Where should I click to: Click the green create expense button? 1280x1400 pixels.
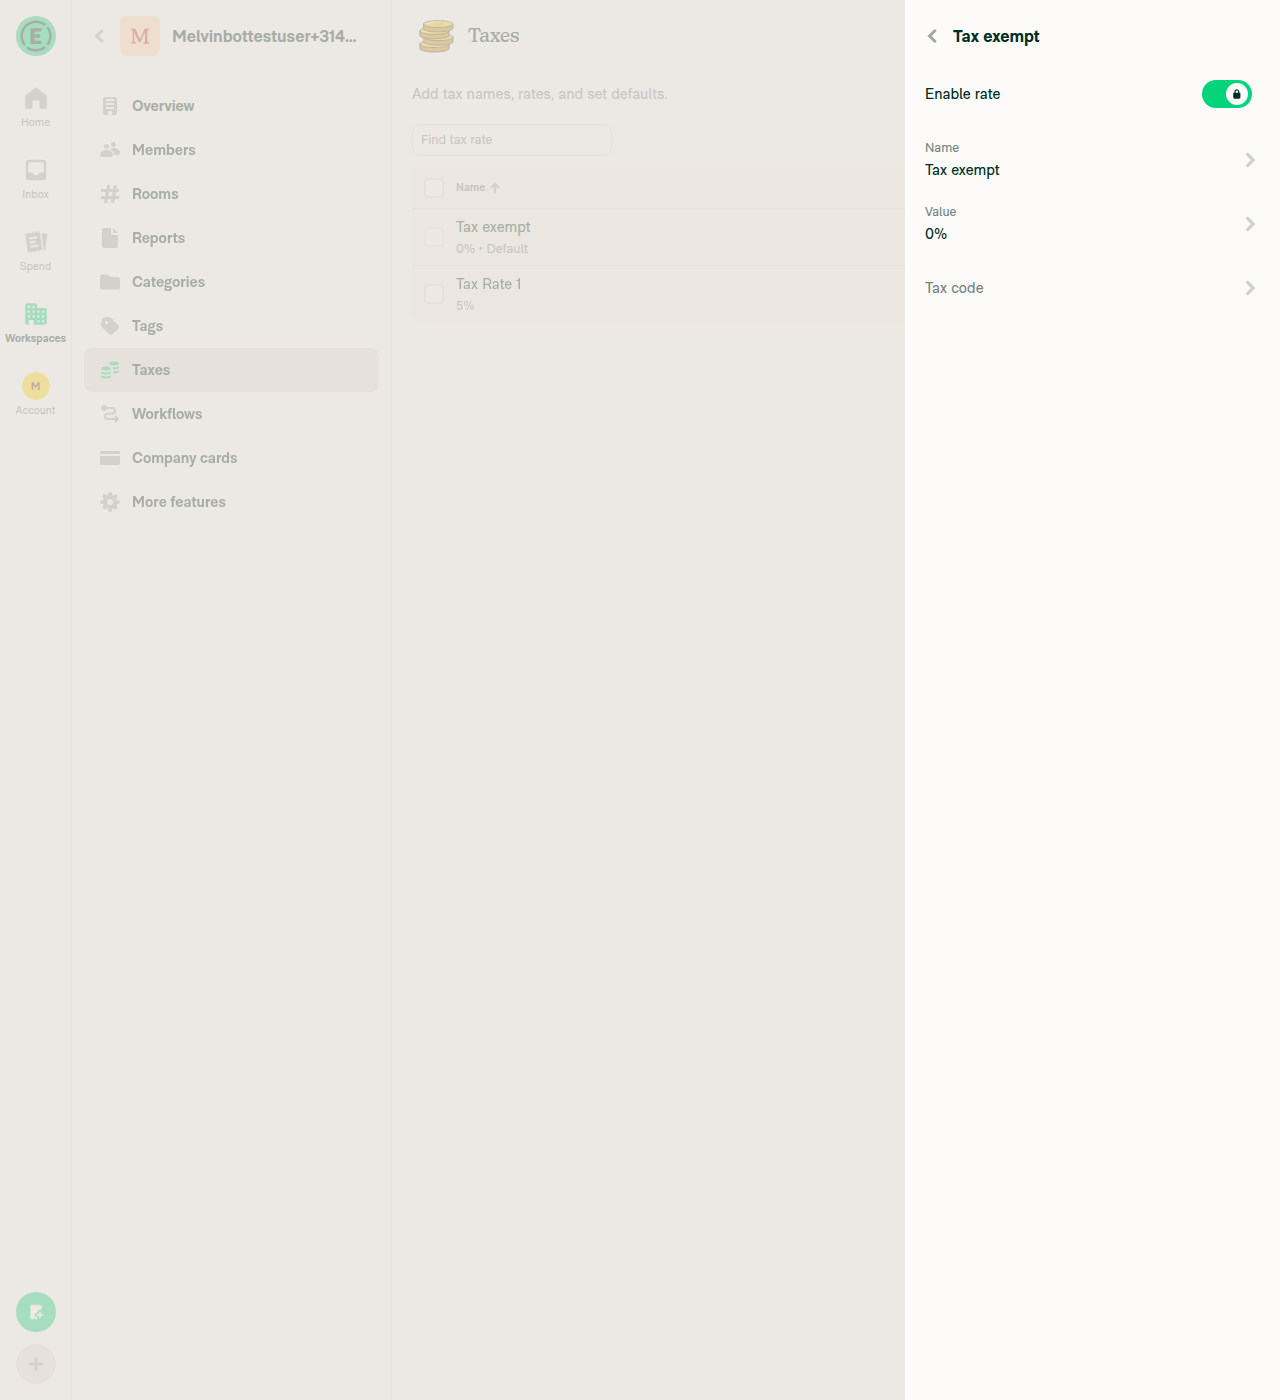coord(36,1312)
